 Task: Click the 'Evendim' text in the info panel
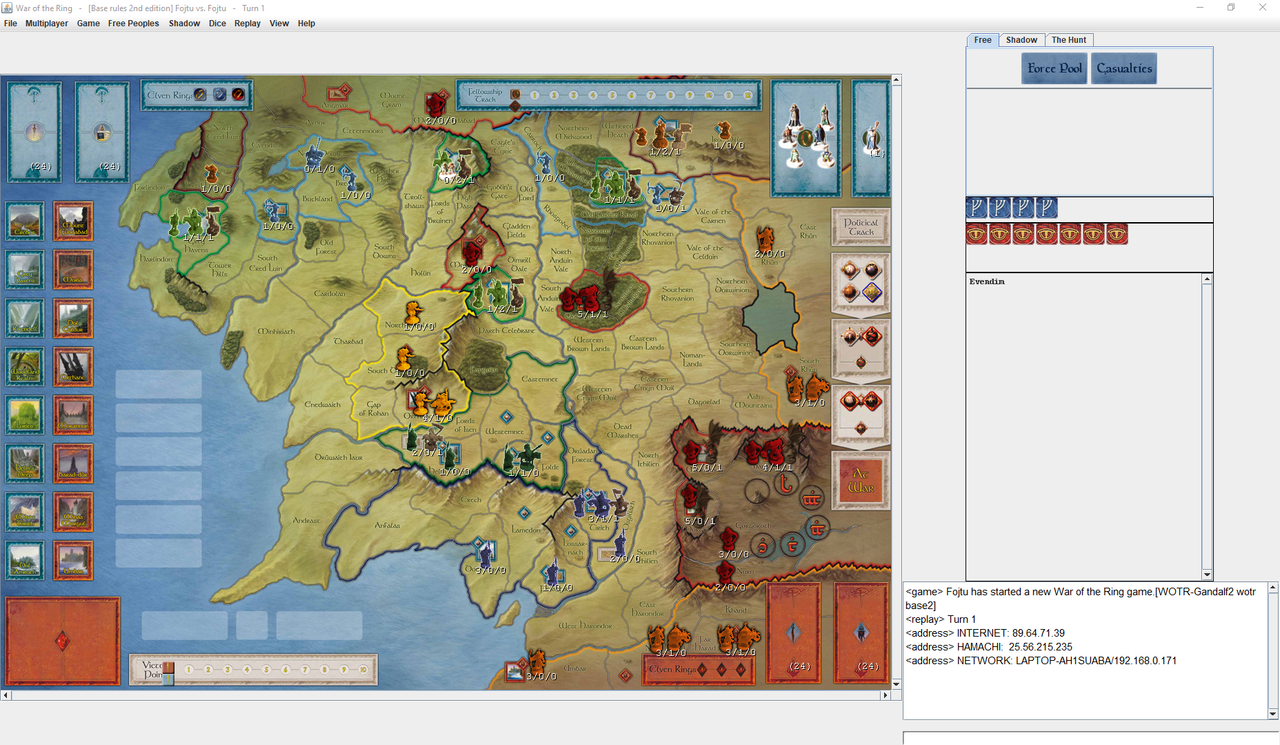[x=987, y=282]
